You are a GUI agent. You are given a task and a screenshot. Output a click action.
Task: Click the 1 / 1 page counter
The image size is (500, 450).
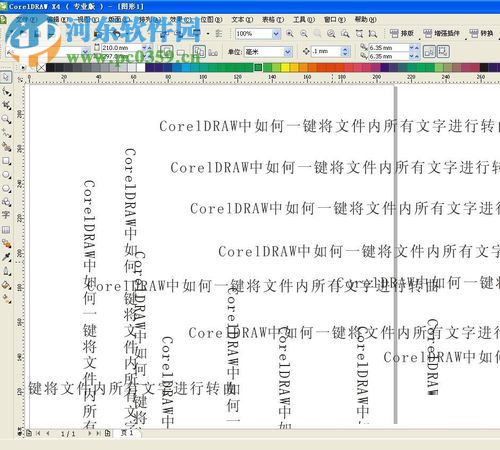click(x=68, y=434)
